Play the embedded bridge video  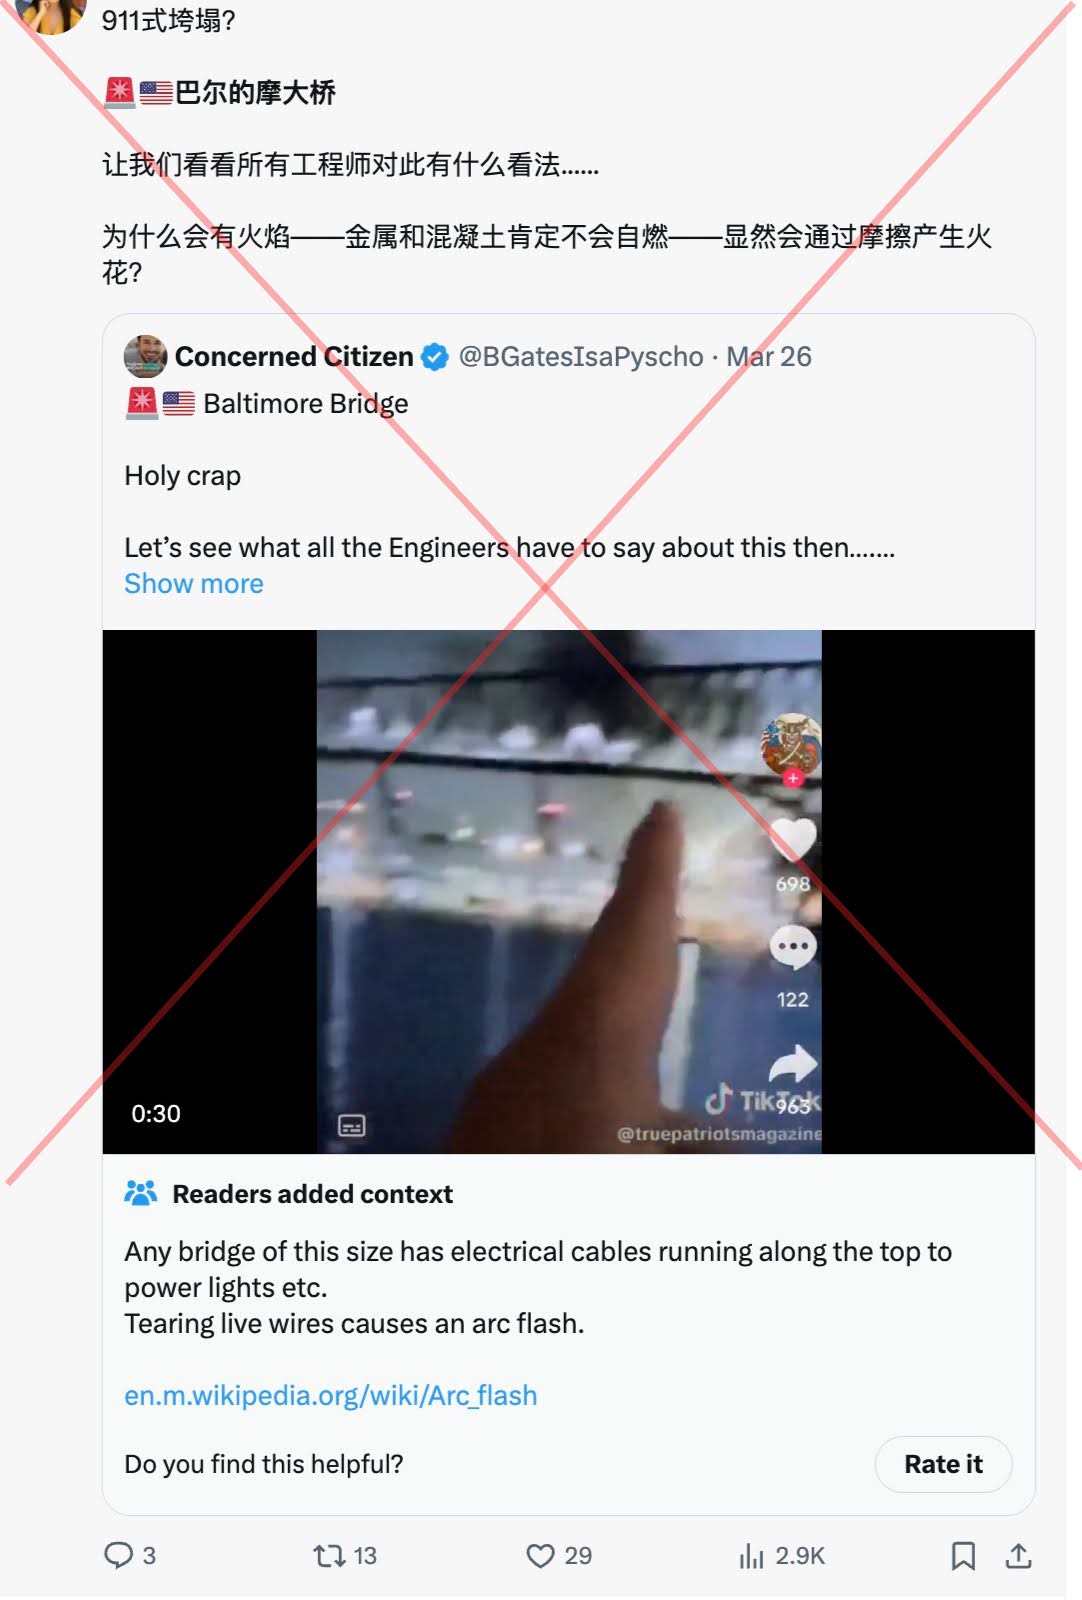[568, 891]
